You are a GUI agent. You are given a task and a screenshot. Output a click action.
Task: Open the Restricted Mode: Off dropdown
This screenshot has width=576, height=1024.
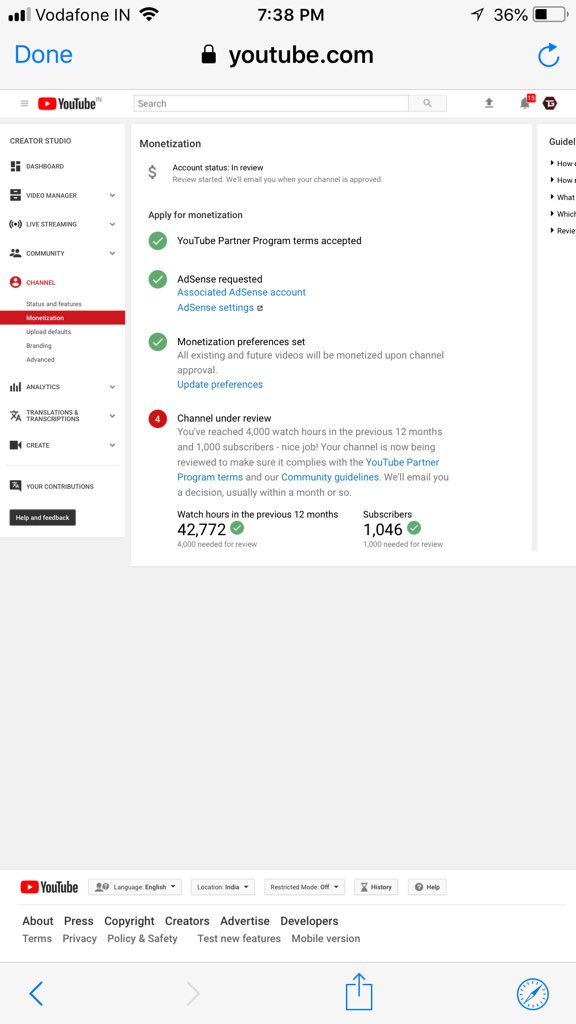(304, 887)
